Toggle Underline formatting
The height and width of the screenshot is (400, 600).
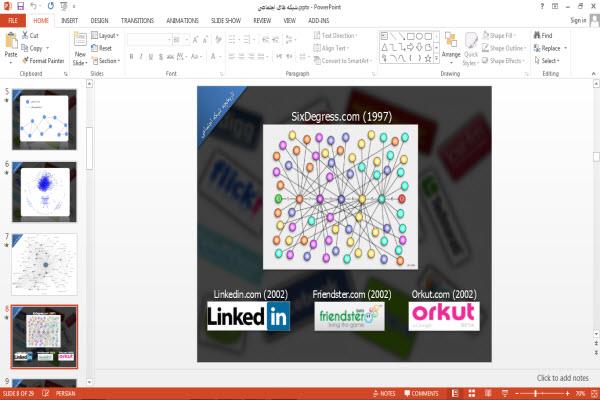151,57
